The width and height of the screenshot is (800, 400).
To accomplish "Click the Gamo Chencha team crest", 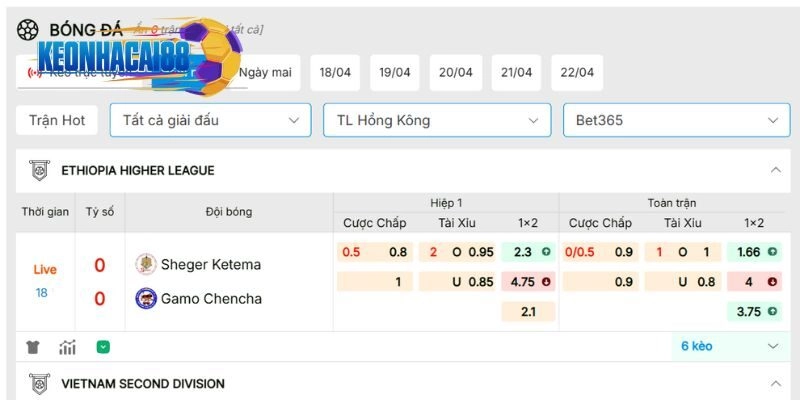I will tap(146, 298).
